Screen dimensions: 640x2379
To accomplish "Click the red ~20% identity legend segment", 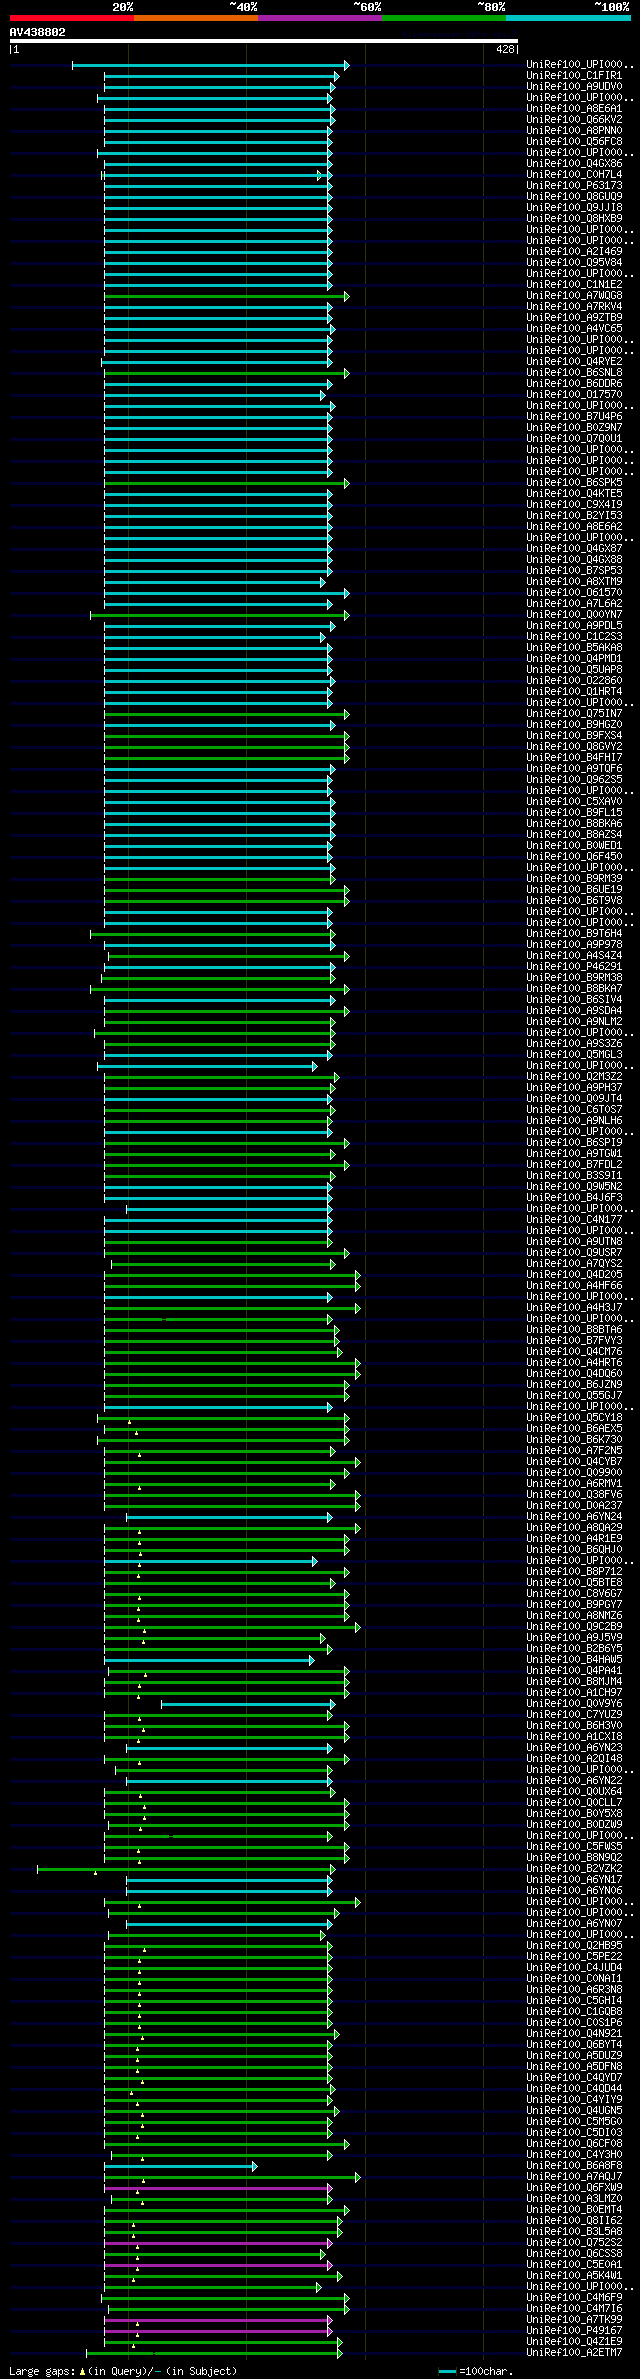I will click(x=71, y=18).
